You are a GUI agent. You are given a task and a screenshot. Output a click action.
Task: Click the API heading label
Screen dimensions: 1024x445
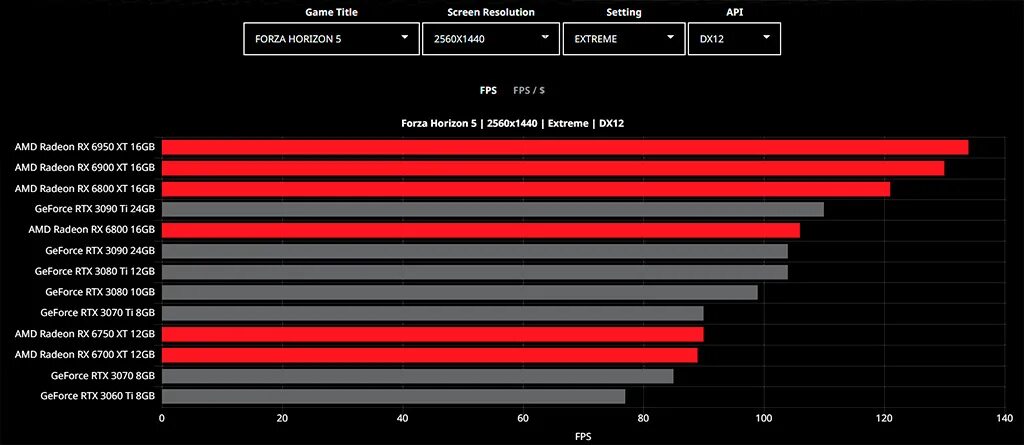click(733, 12)
